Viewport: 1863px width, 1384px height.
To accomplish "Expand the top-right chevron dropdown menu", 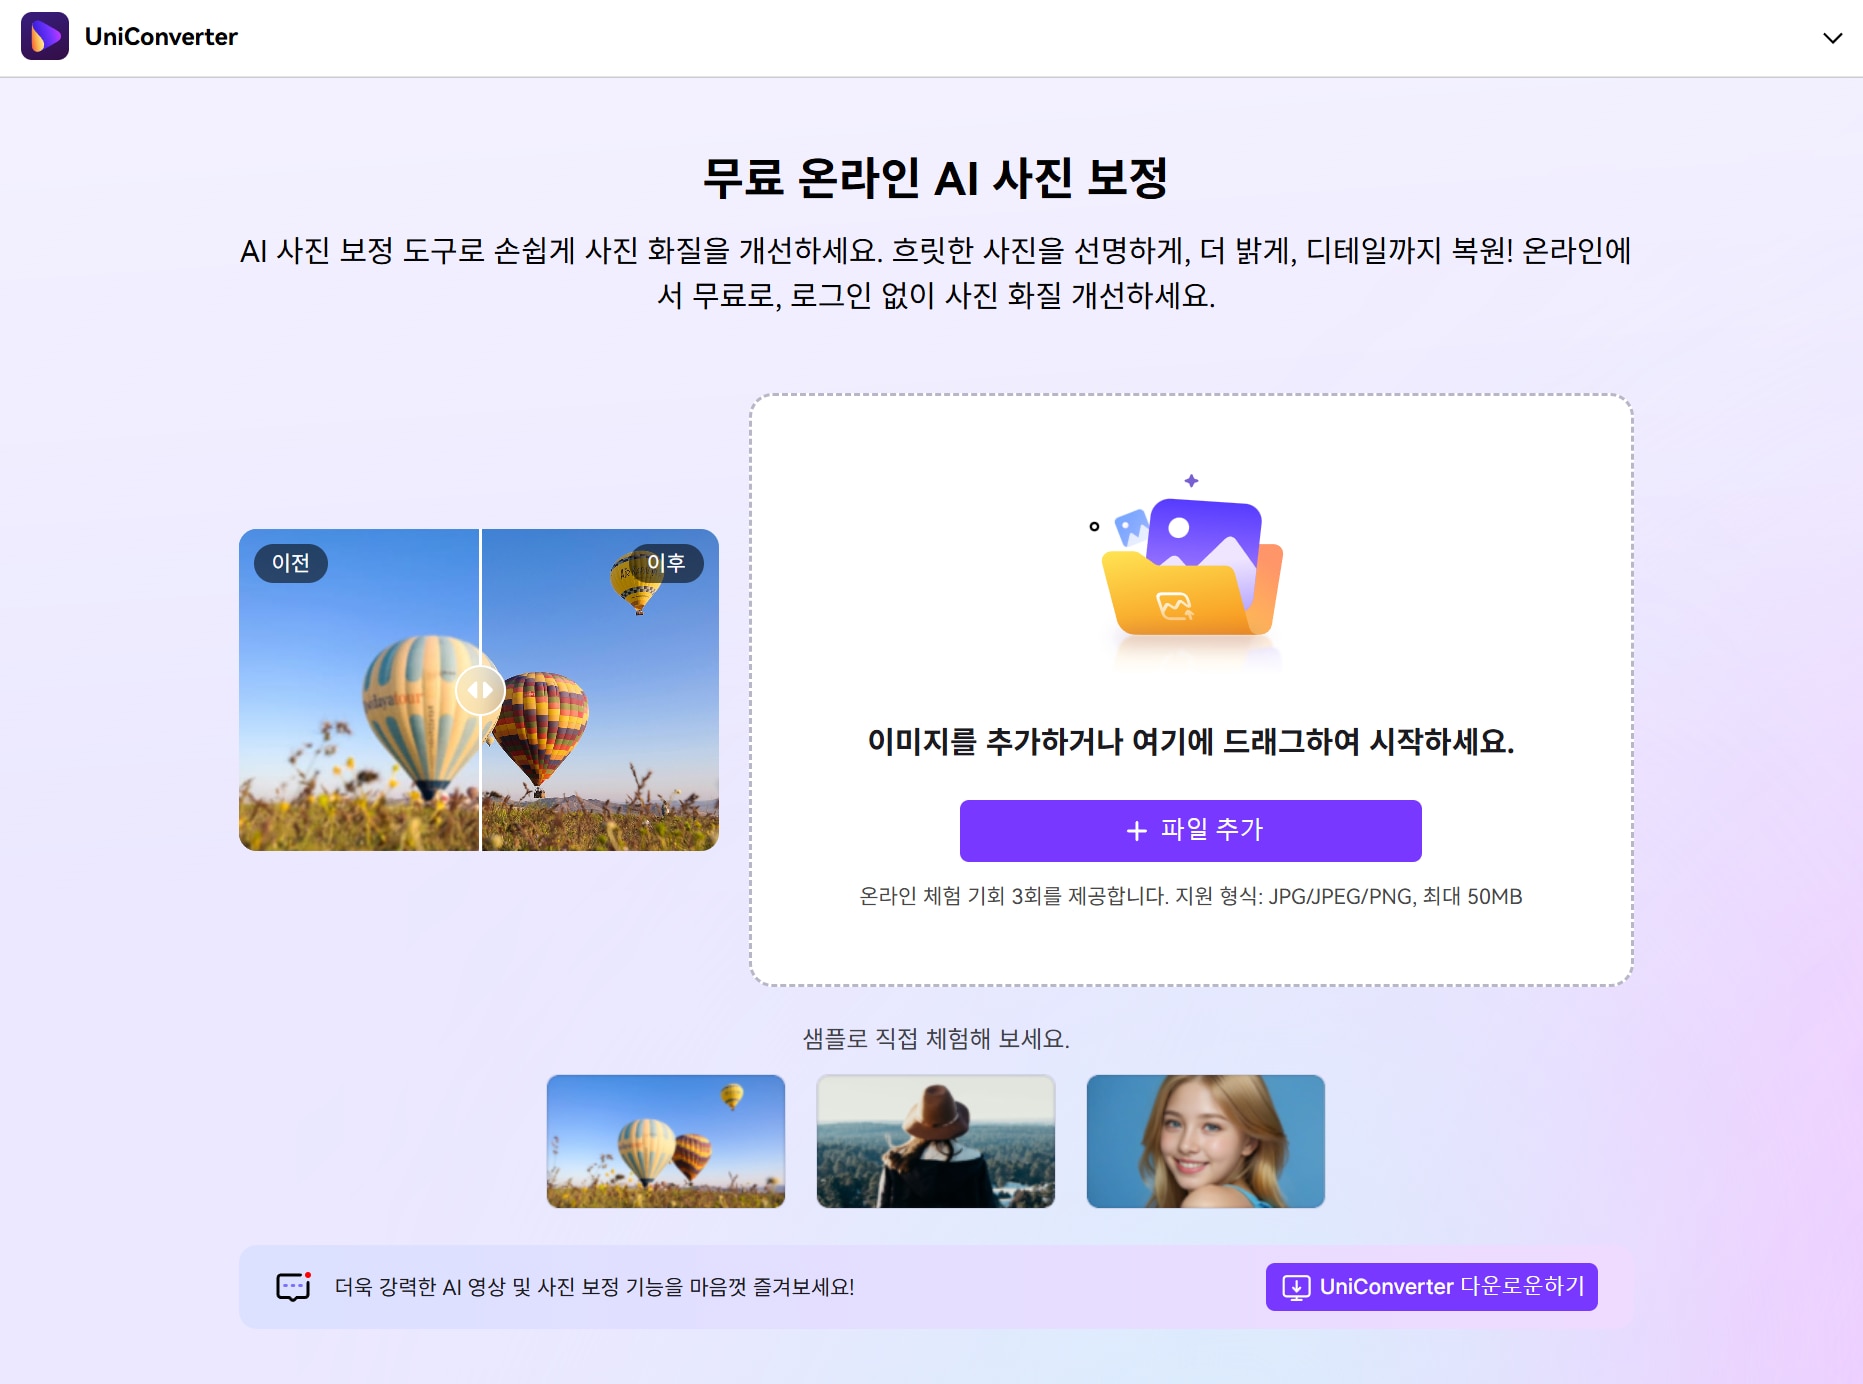I will click(1832, 38).
